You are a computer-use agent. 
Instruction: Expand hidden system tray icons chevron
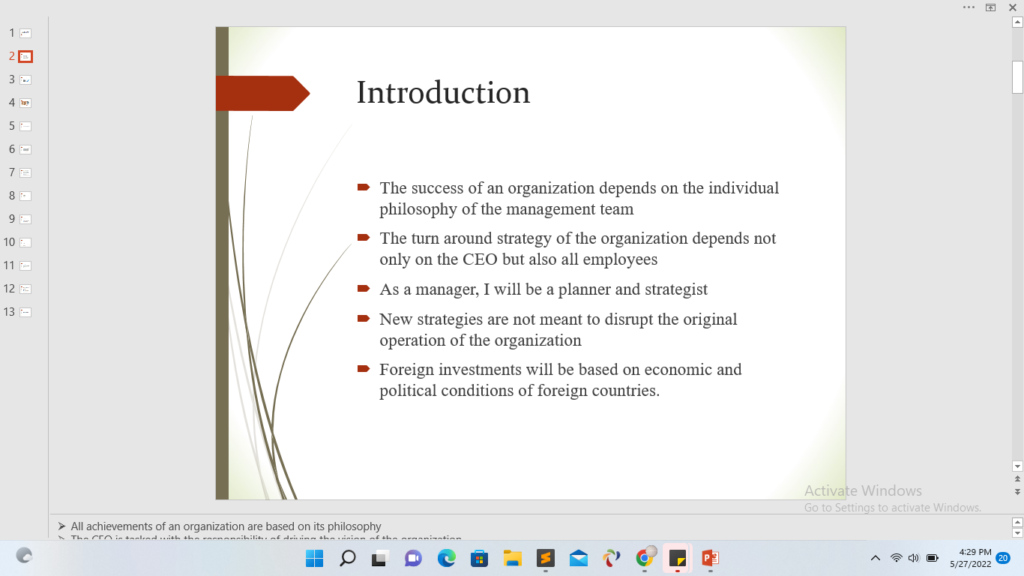click(875, 558)
